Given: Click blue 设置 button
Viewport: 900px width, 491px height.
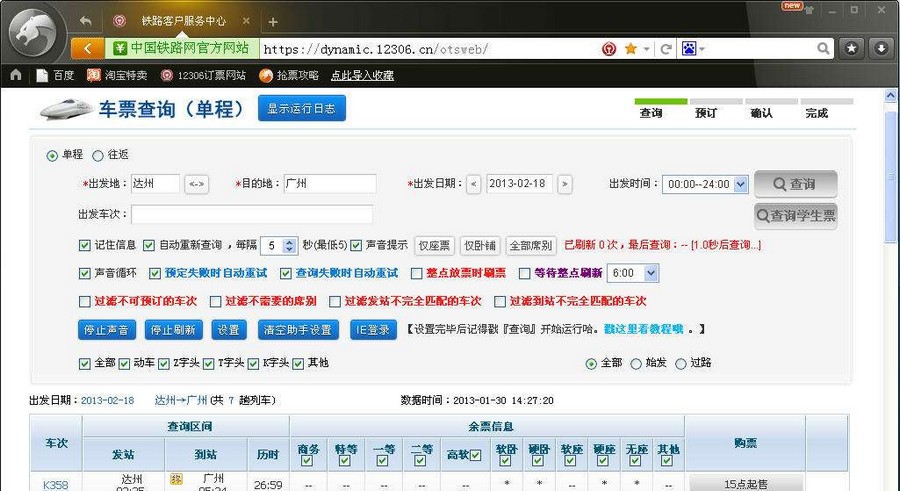Looking at the screenshot, I should coord(228,330).
